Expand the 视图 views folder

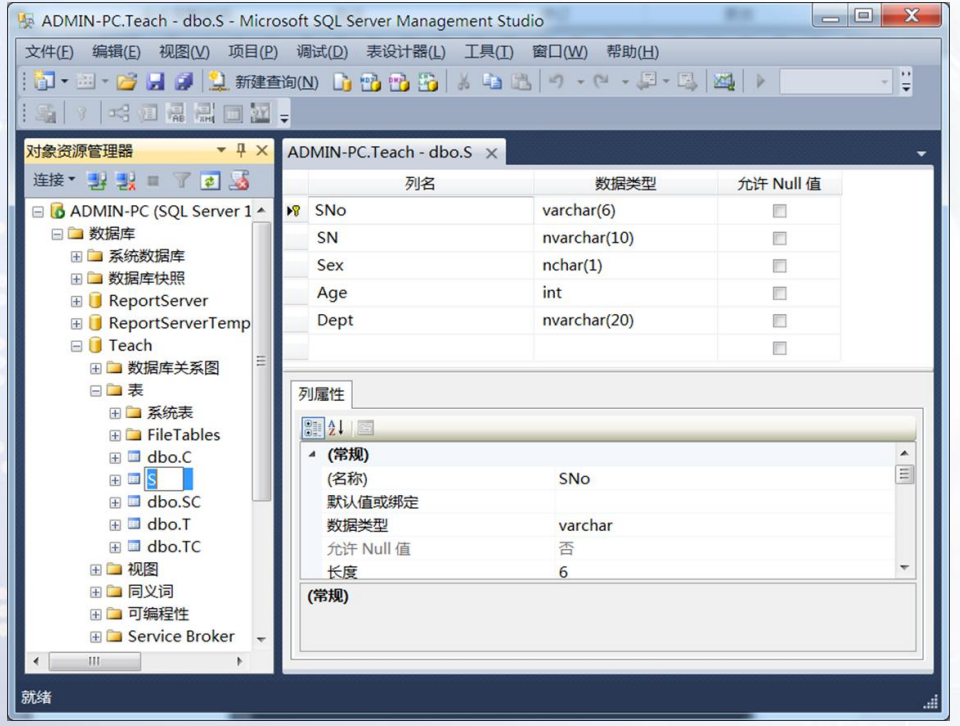(96, 570)
